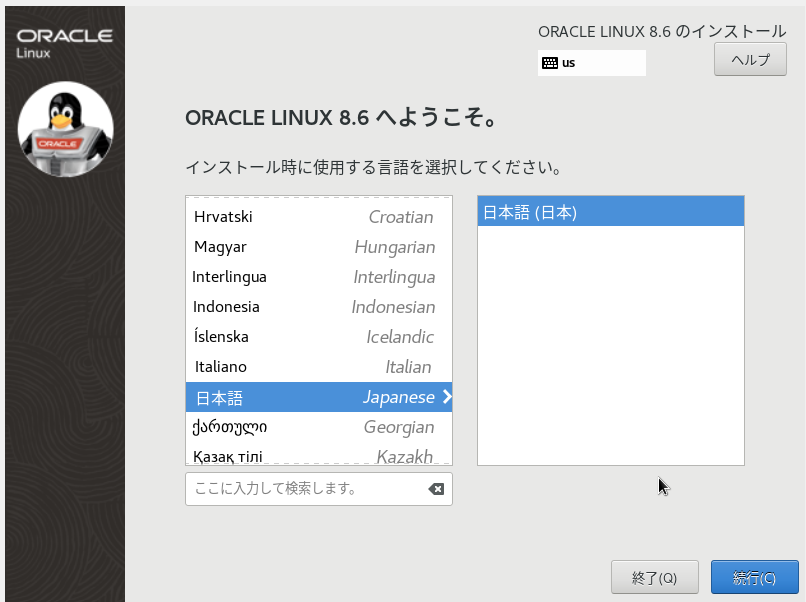Pick Íslenska Icelandic language
This screenshot has height=602, width=806.
pos(319,337)
